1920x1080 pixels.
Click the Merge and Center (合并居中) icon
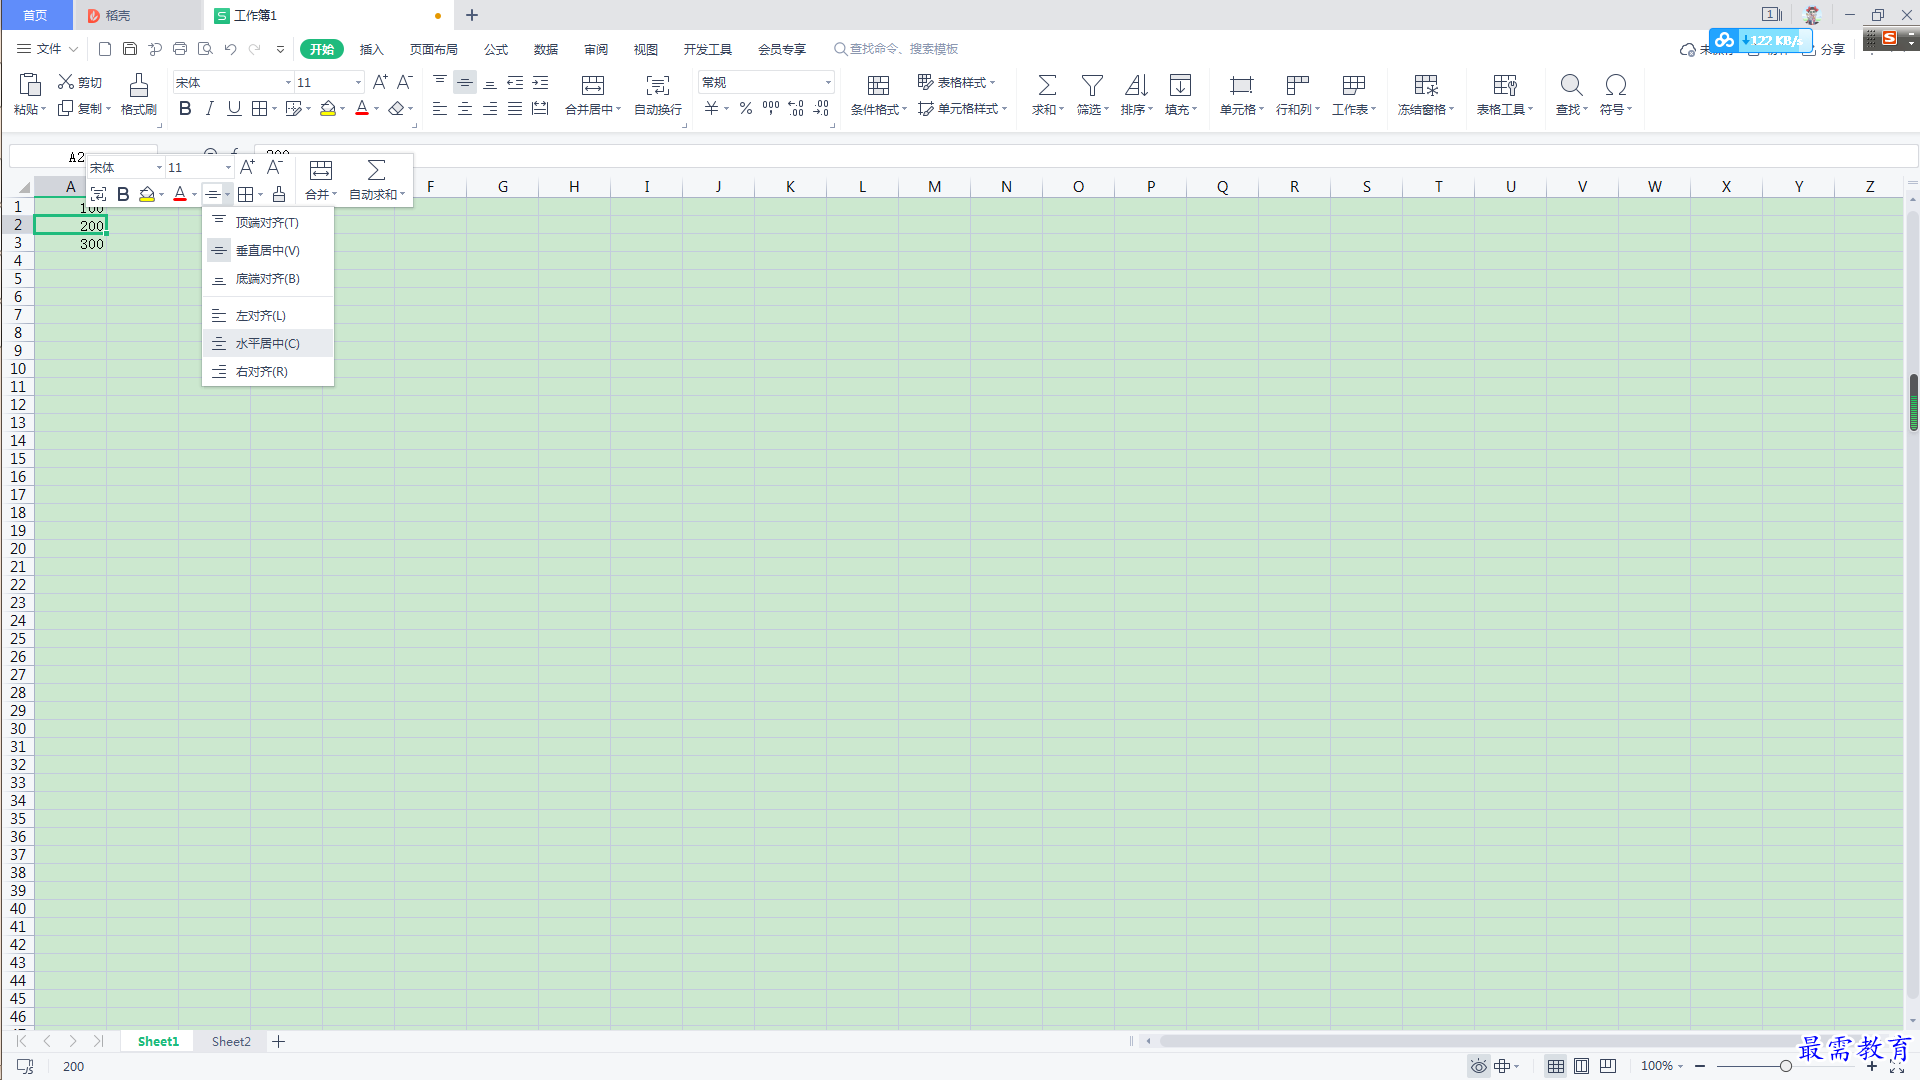point(593,85)
